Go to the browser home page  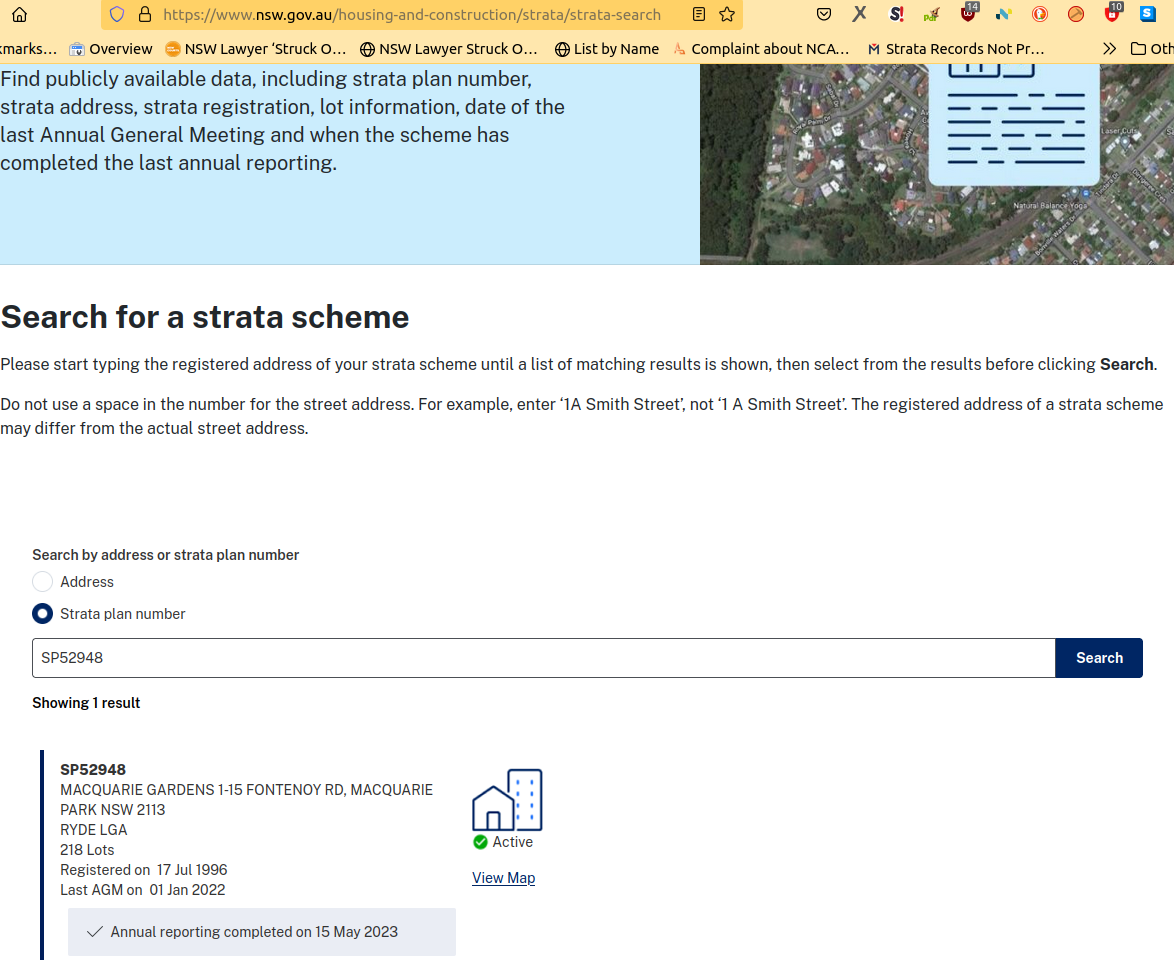tap(19, 14)
